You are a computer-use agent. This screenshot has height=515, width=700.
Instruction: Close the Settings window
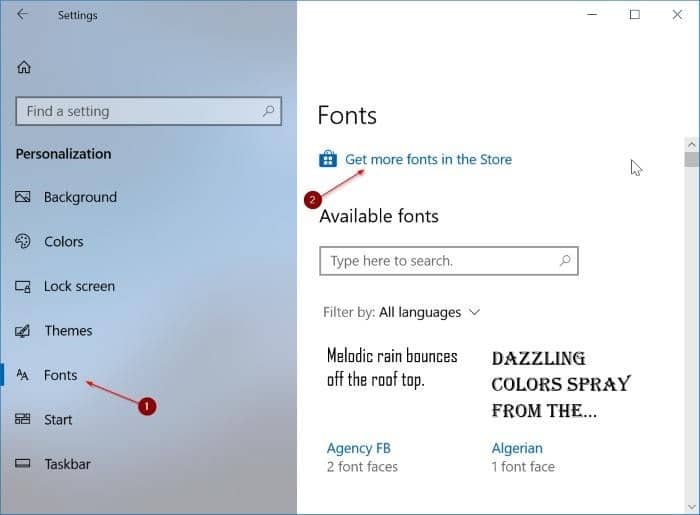pos(677,15)
